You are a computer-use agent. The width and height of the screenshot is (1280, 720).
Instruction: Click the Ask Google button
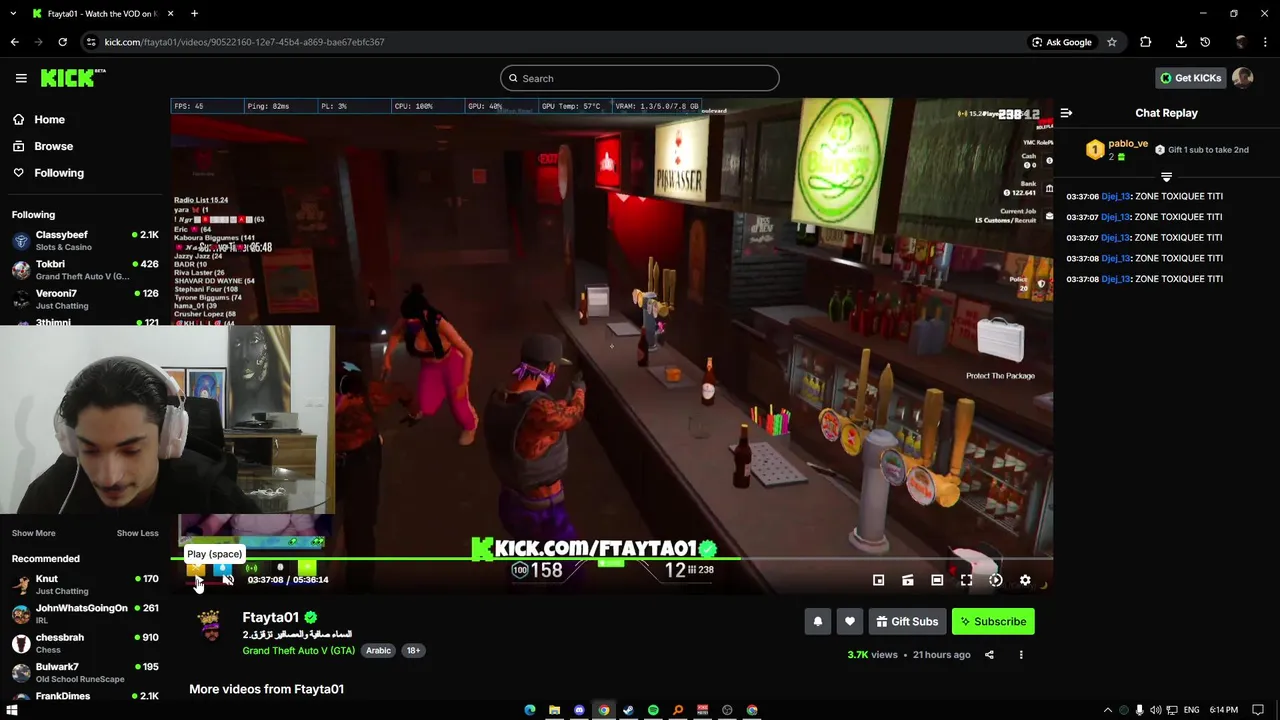pos(1062,42)
